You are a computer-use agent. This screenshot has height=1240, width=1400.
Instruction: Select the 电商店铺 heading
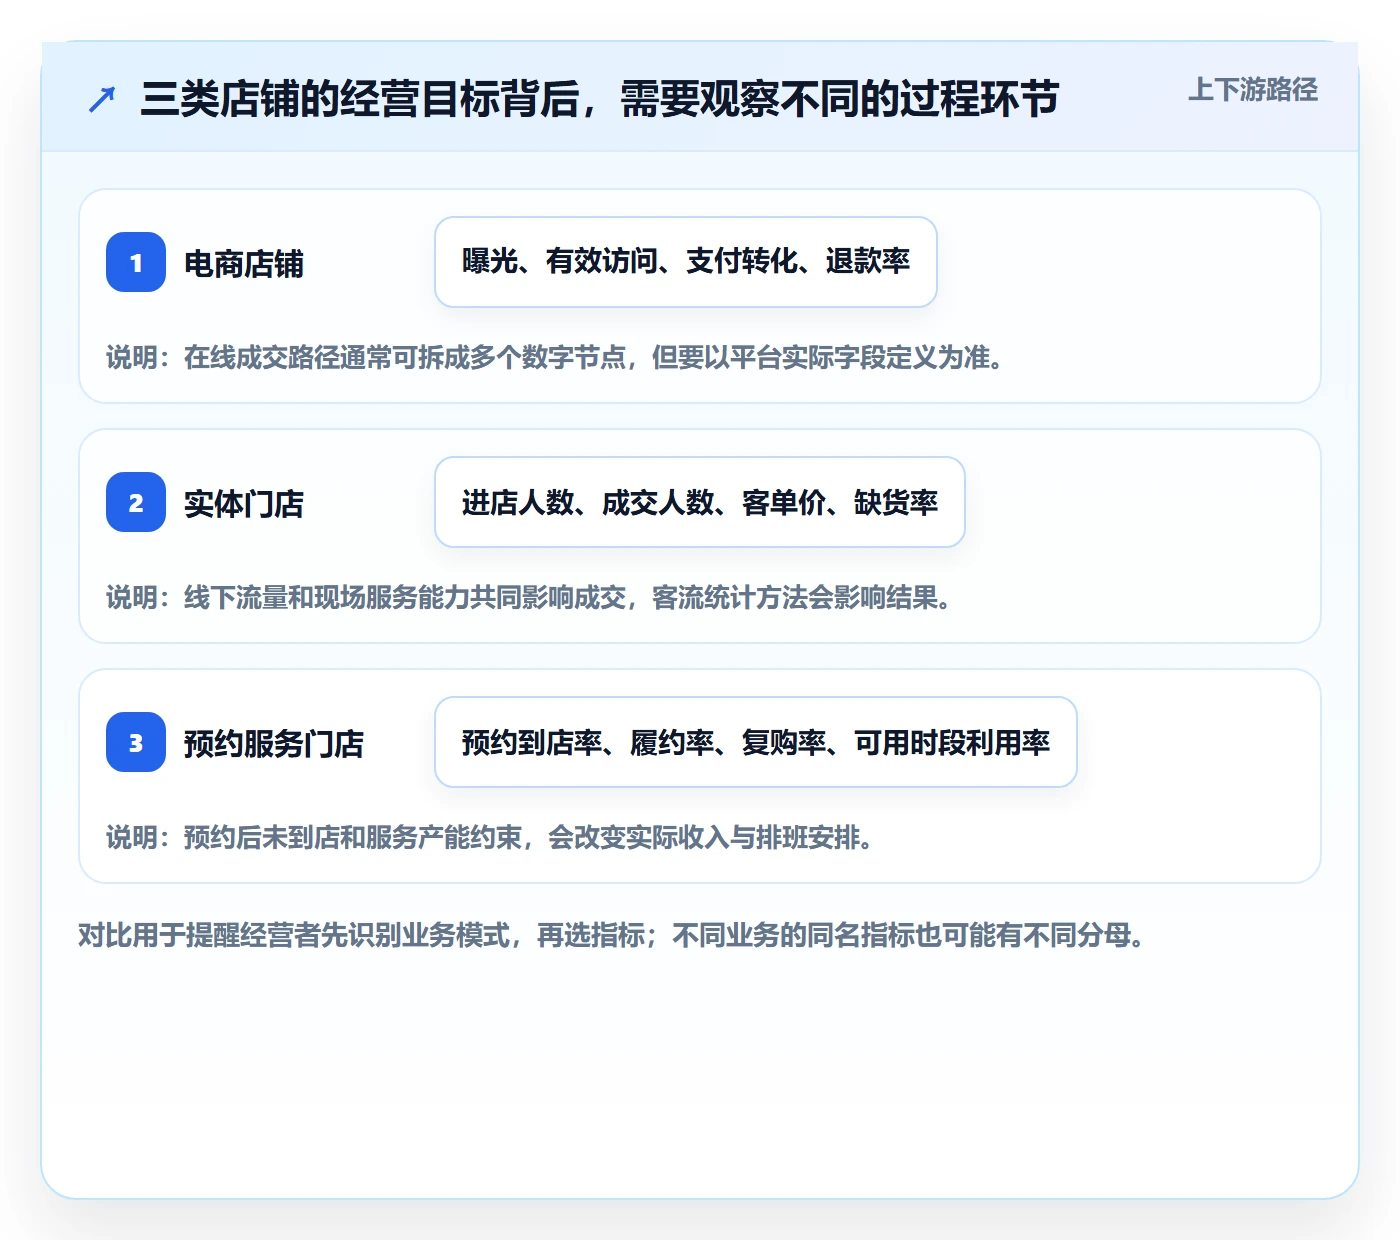coord(244,263)
